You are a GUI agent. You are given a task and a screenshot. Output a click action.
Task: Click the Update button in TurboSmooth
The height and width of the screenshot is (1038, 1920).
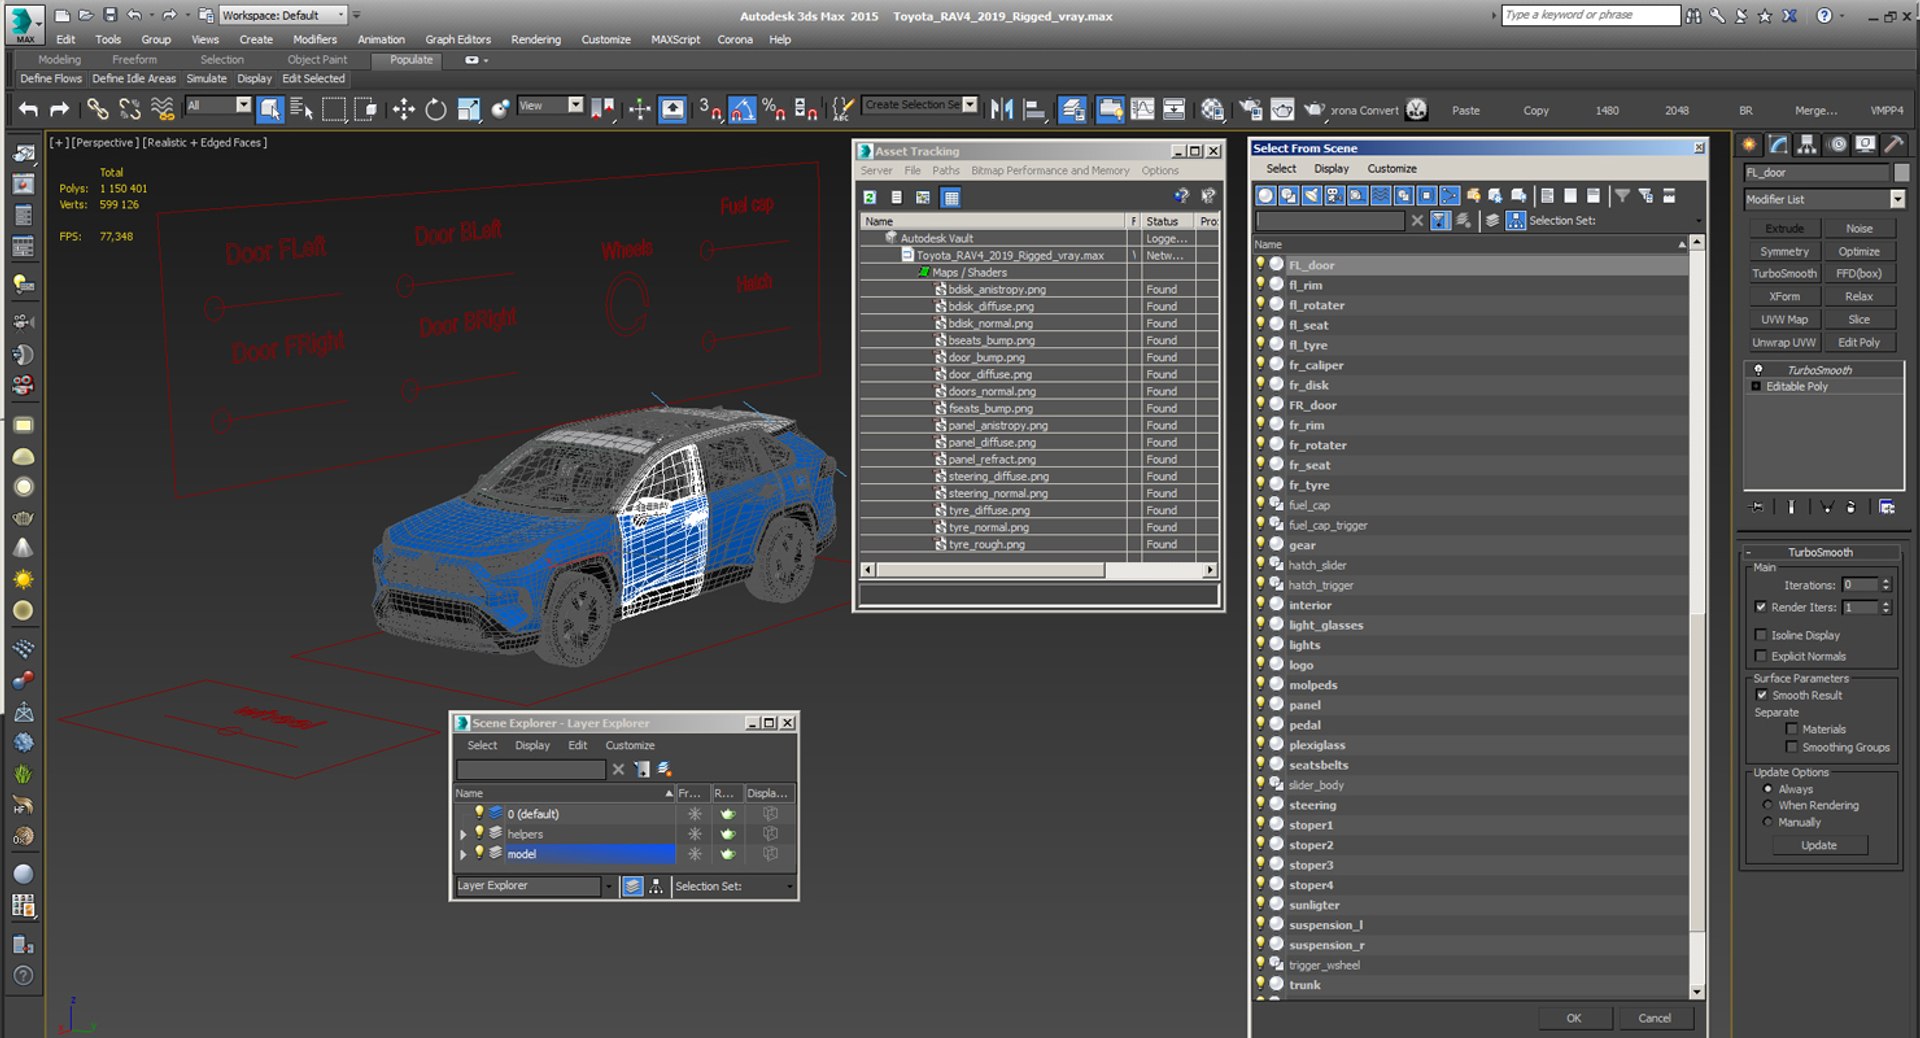click(x=1818, y=845)
